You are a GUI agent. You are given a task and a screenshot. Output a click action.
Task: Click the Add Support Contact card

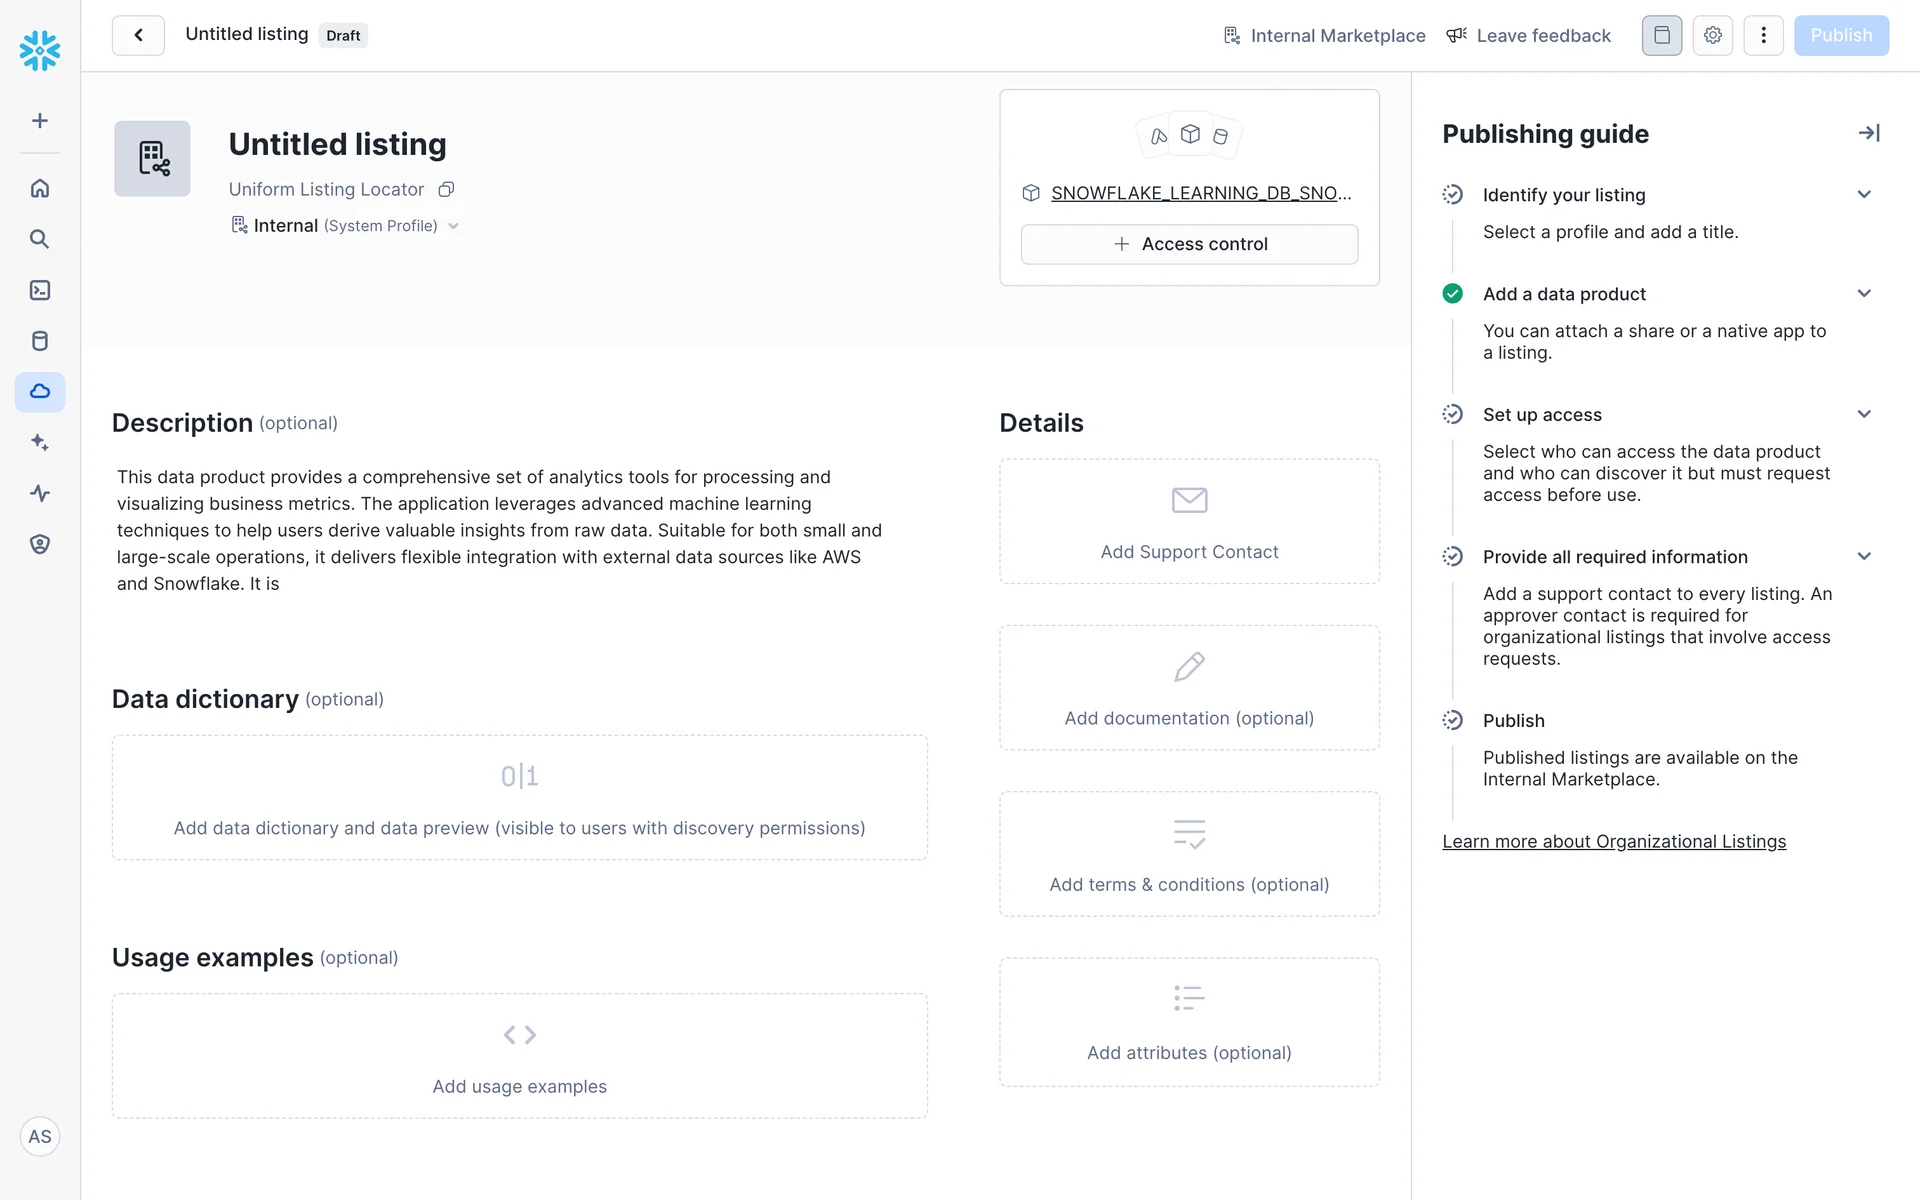[x=1189, y=522]
